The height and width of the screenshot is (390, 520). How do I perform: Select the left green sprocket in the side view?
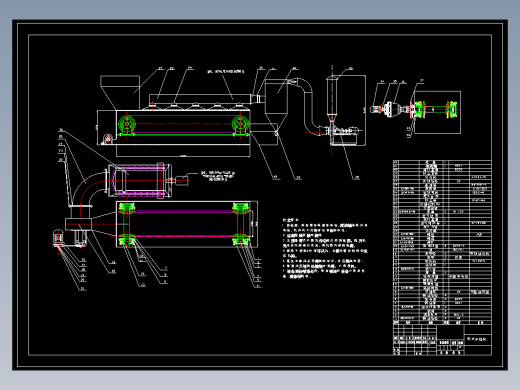127,125
